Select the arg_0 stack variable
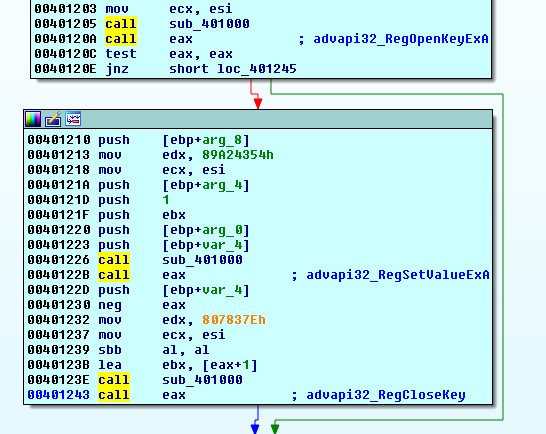Viewport: 546px width, 434px height. (x=222, y=230)
